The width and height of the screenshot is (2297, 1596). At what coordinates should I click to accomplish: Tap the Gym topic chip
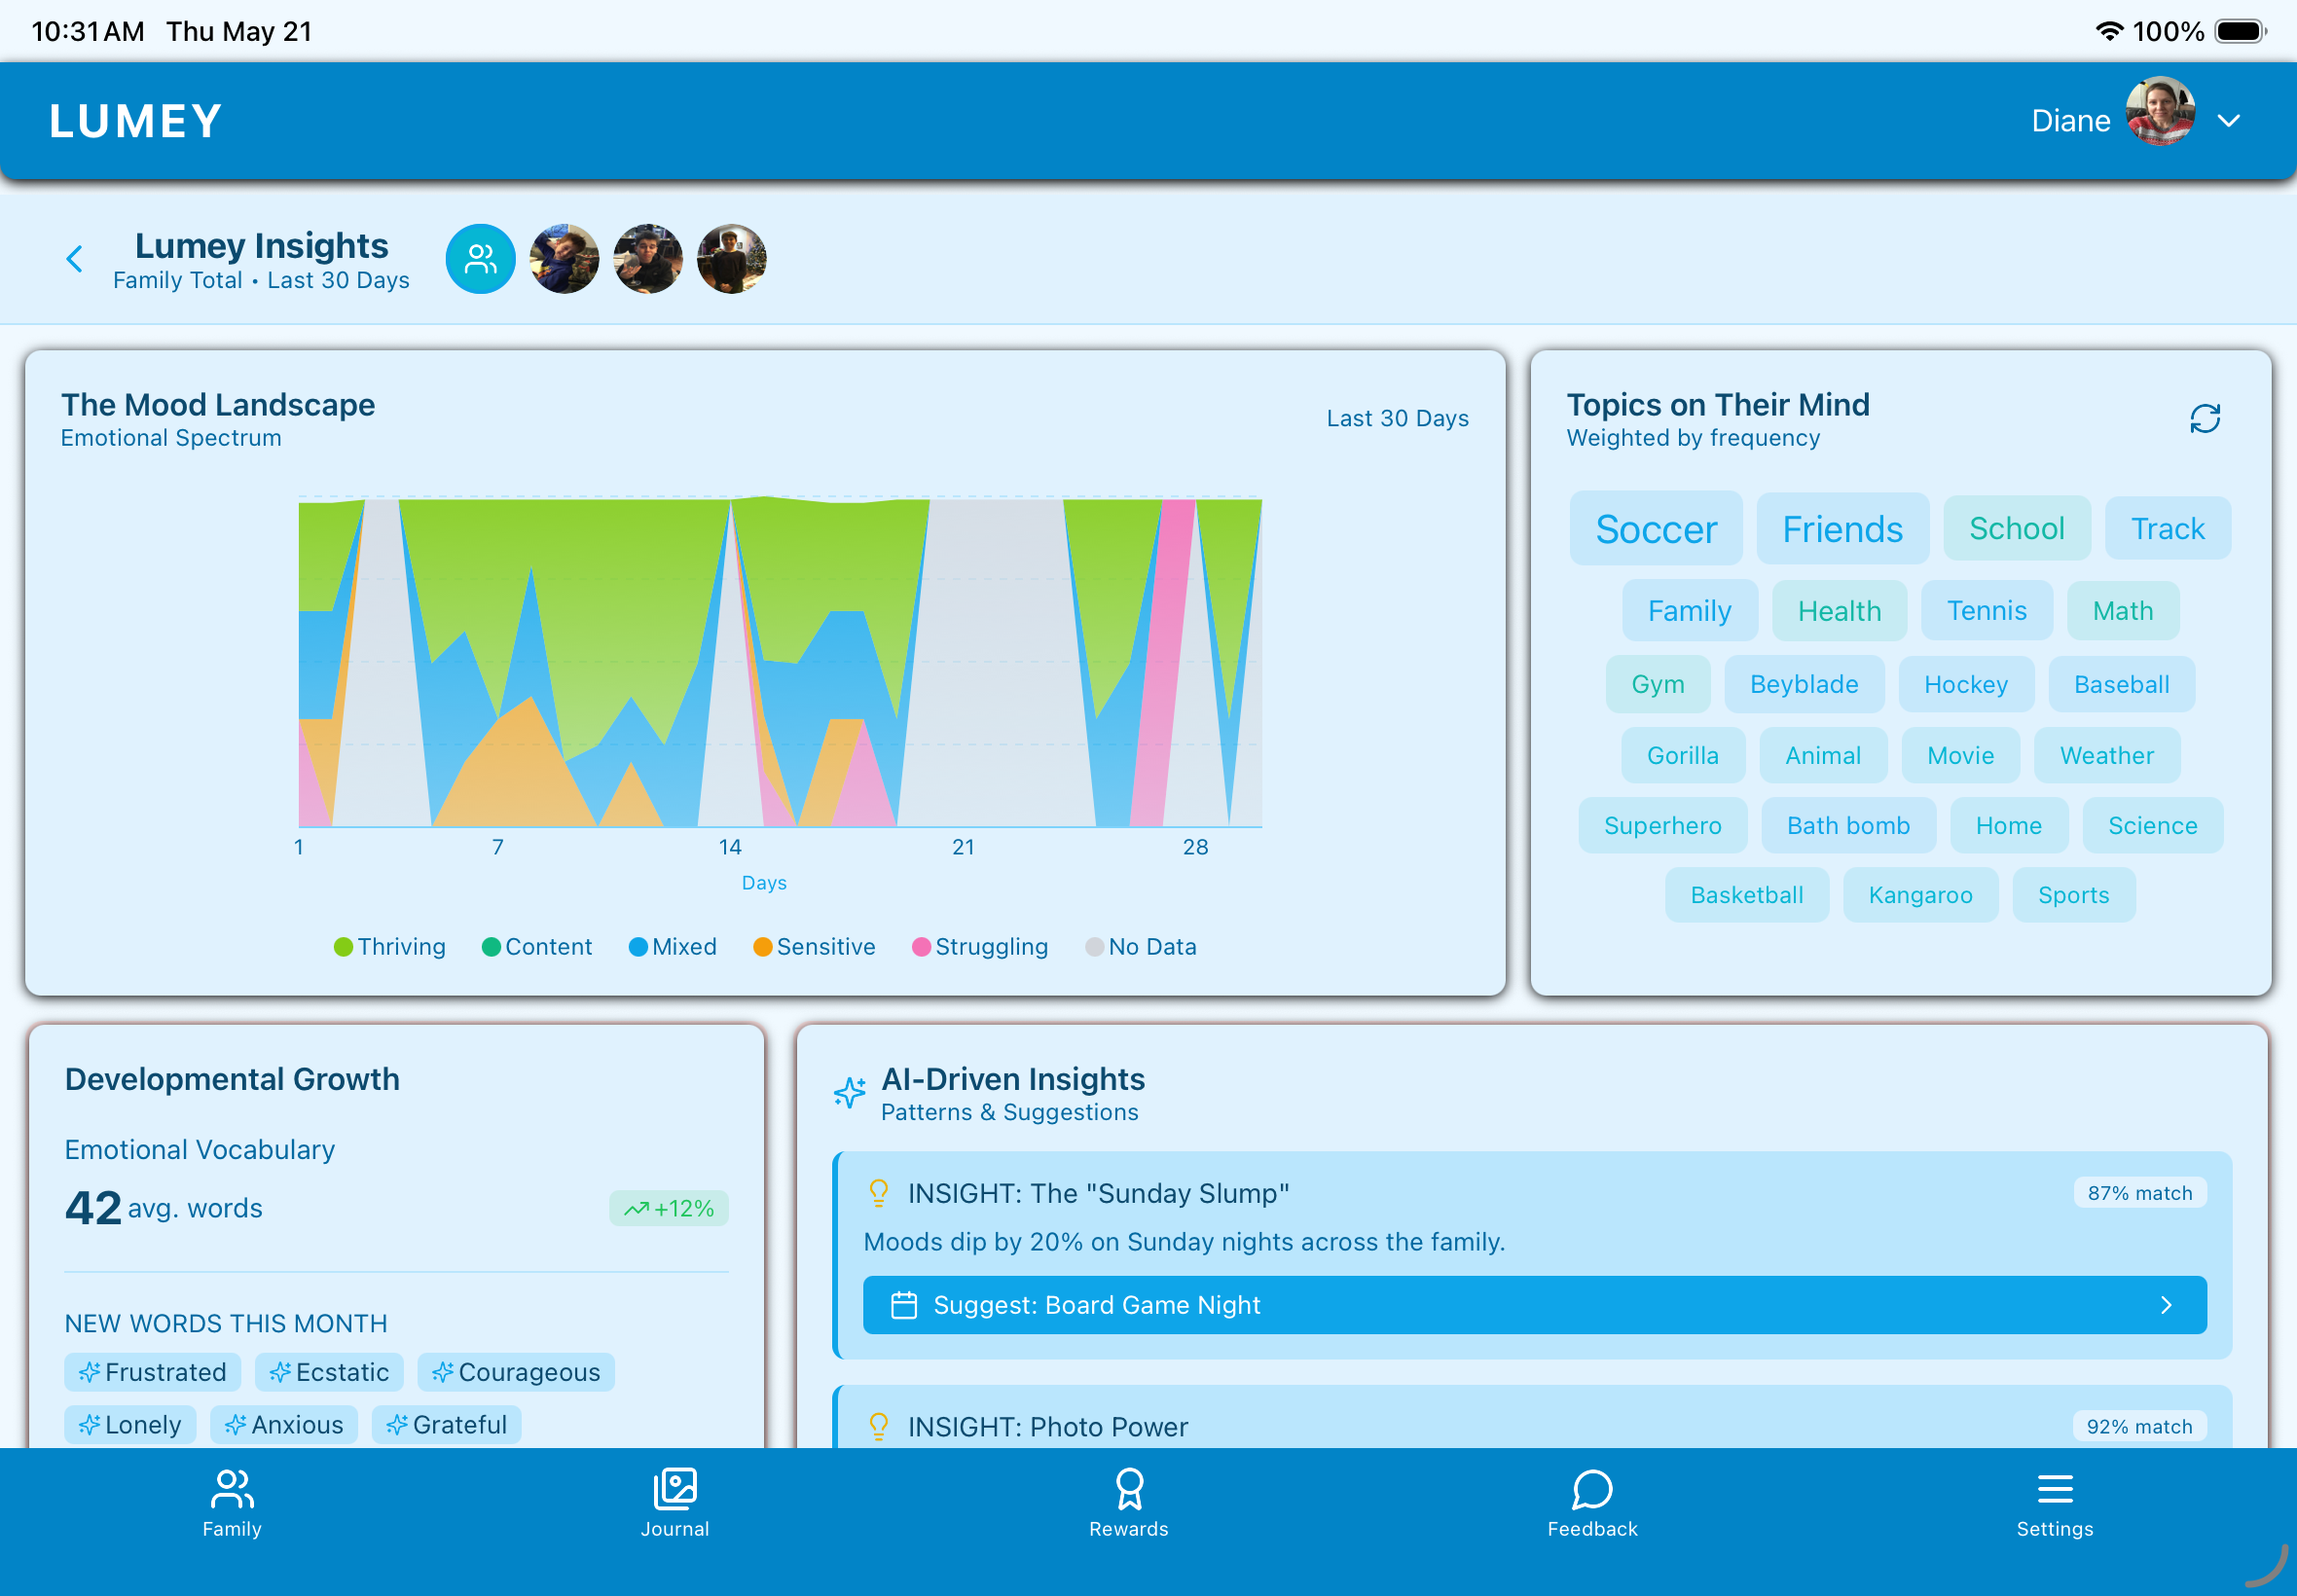tap(1657, 684)
